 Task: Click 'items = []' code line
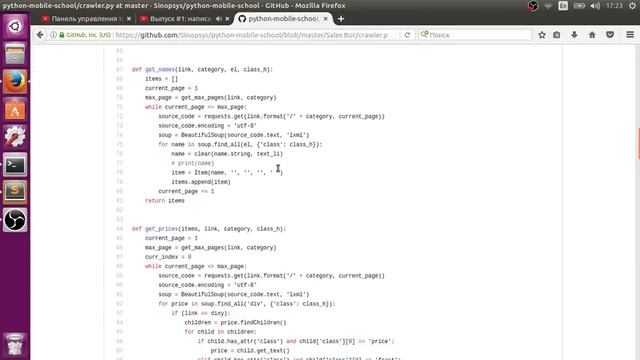click(161, 79)
